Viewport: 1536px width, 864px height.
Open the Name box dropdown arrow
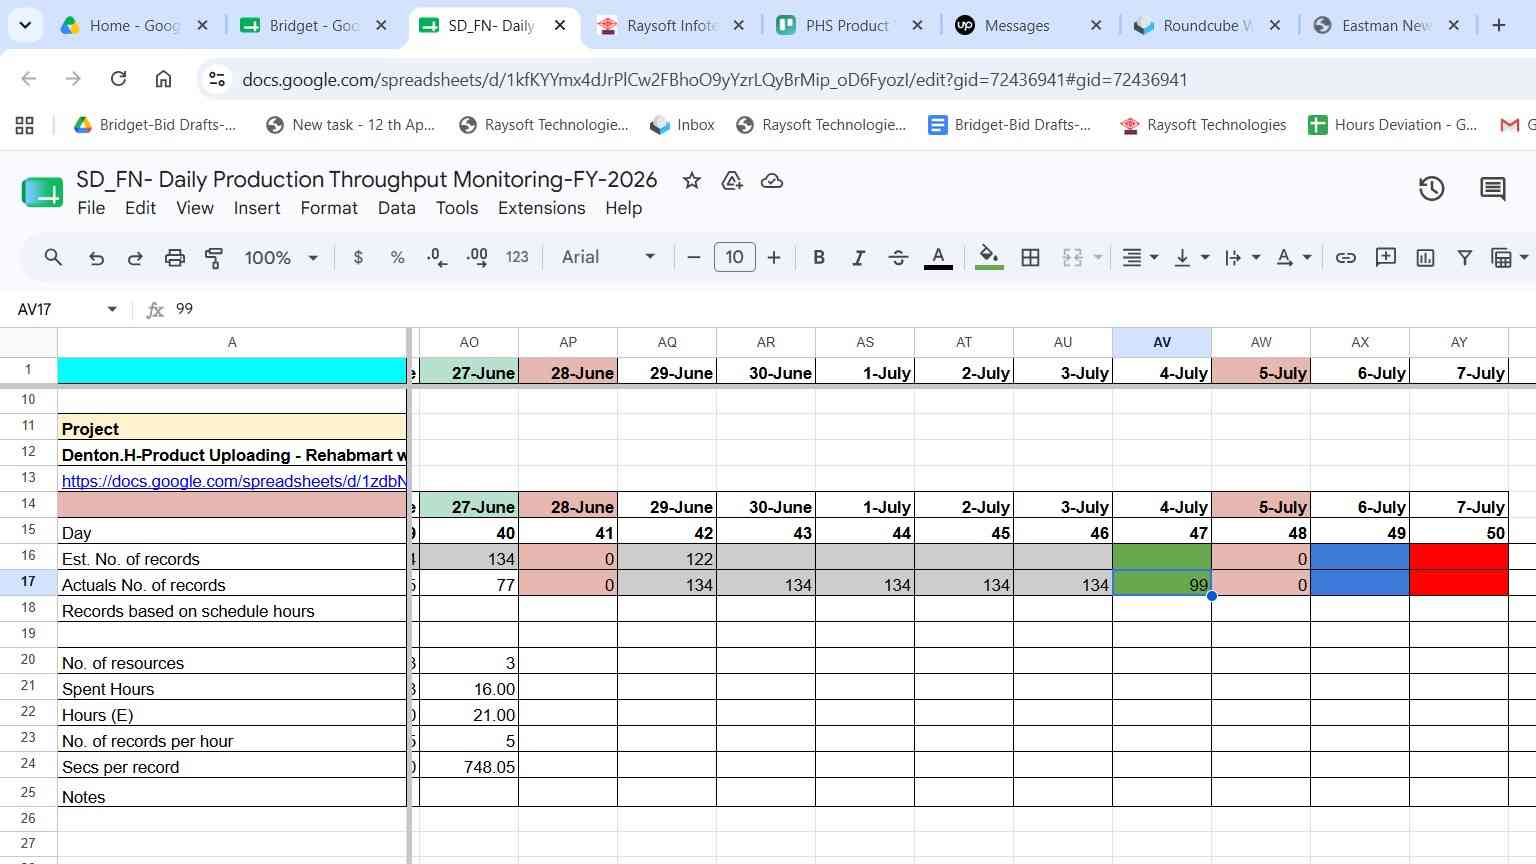(x=112, y=309)
